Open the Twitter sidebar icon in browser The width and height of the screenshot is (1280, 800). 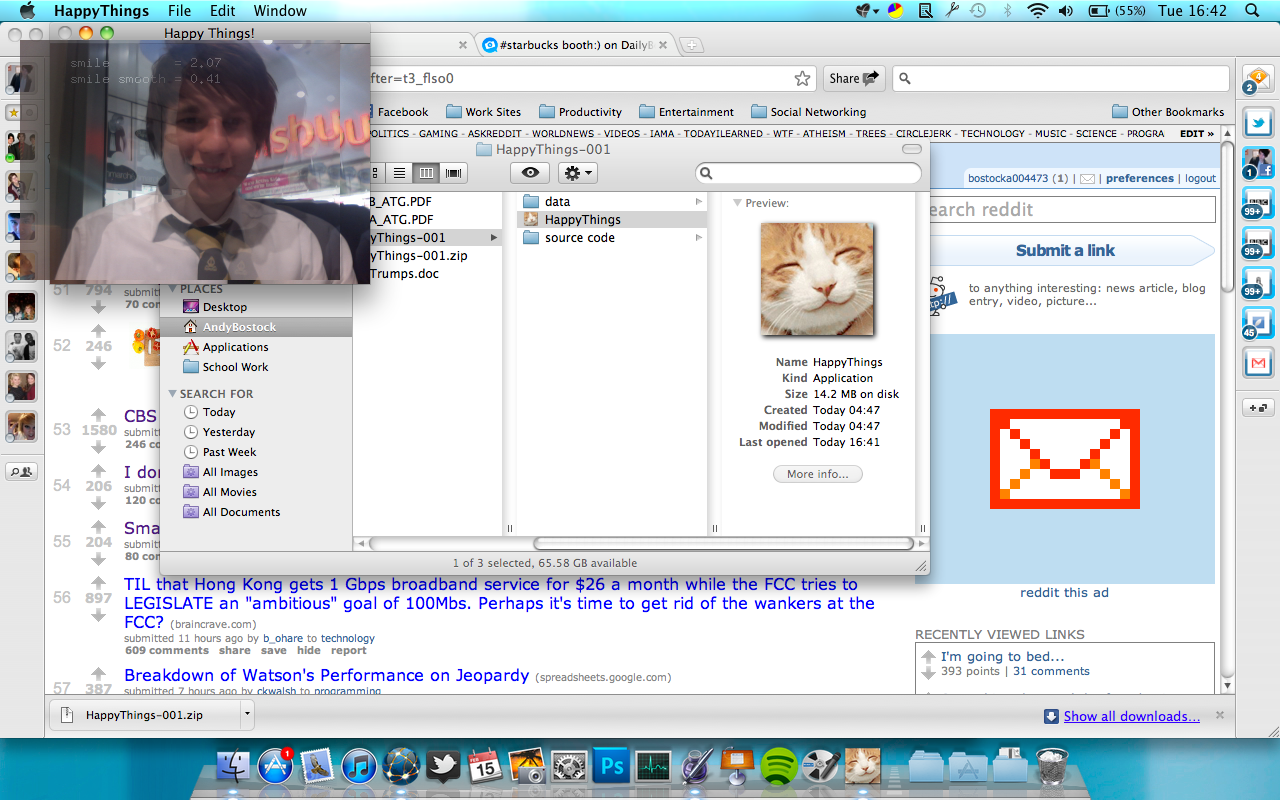point(1257,123)
